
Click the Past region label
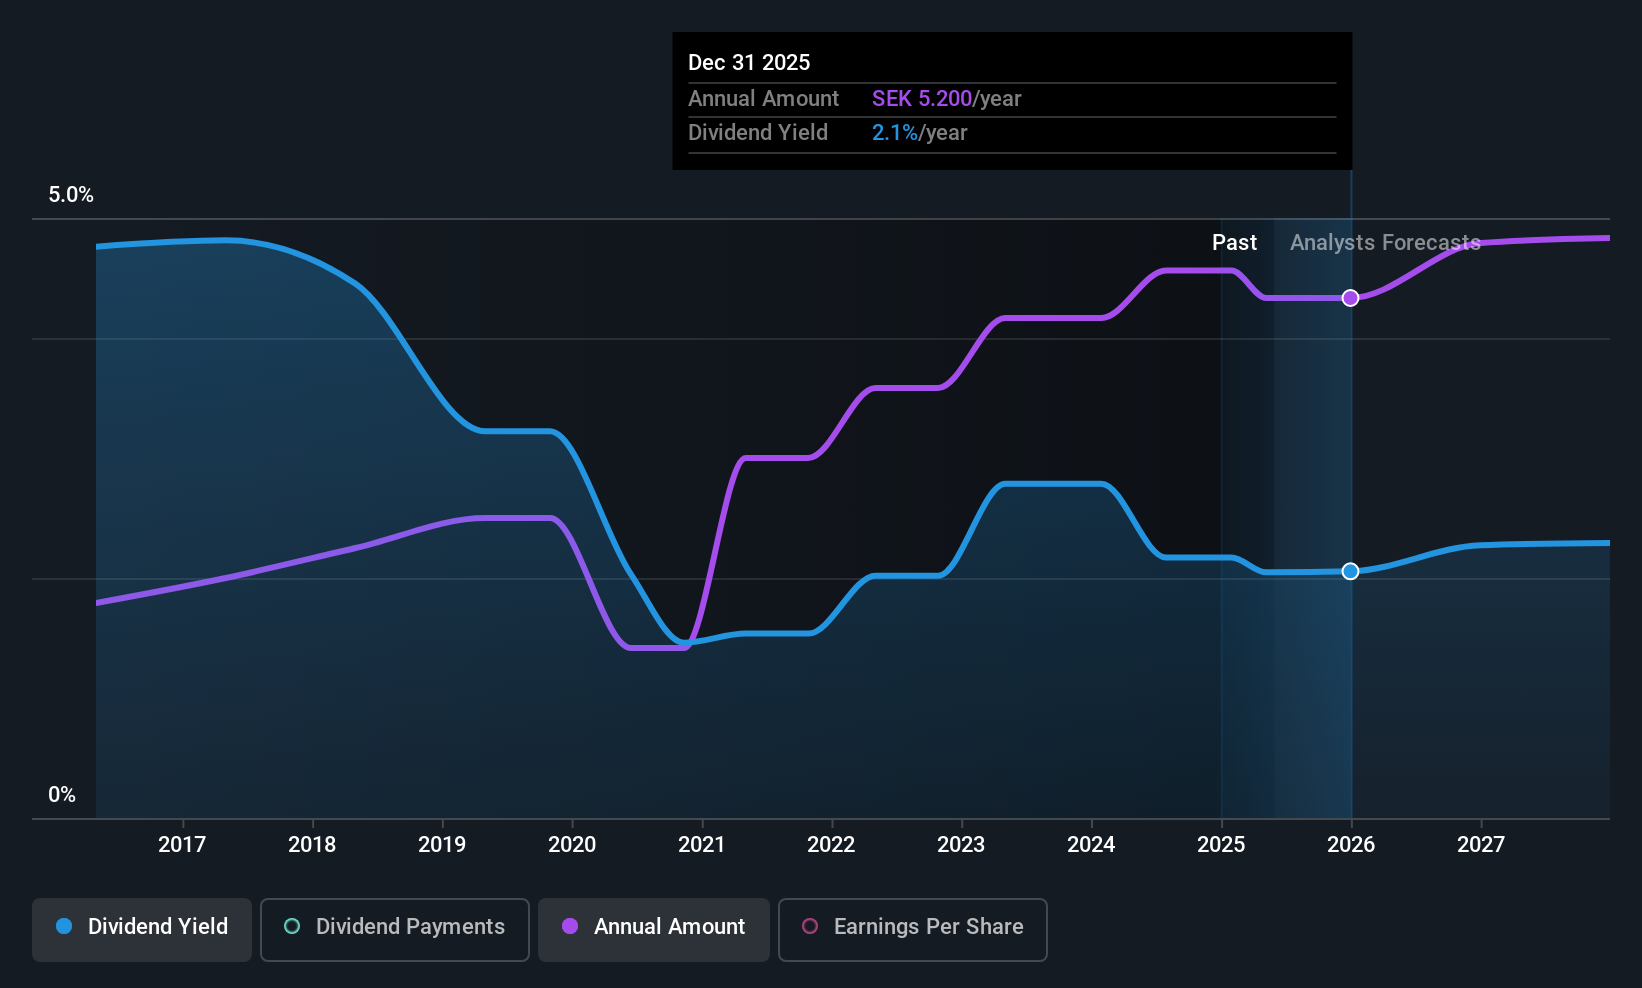pos(1234,243)
